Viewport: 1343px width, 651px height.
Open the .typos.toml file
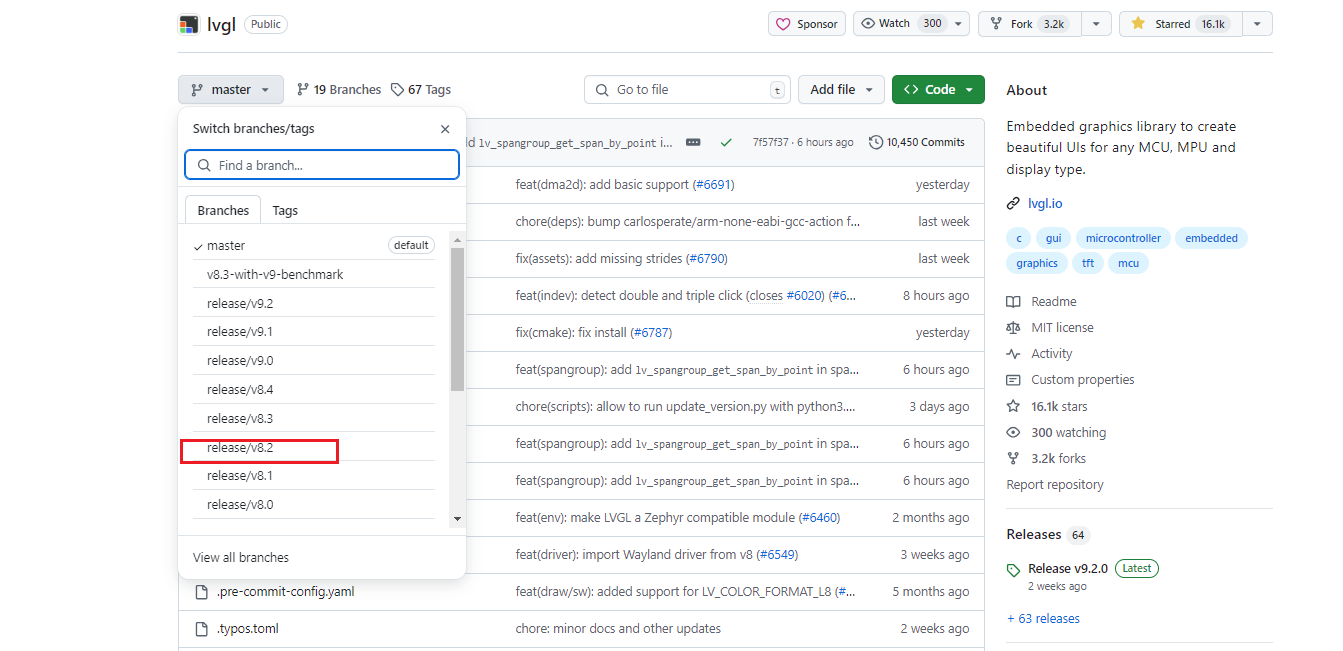(247, 629)
